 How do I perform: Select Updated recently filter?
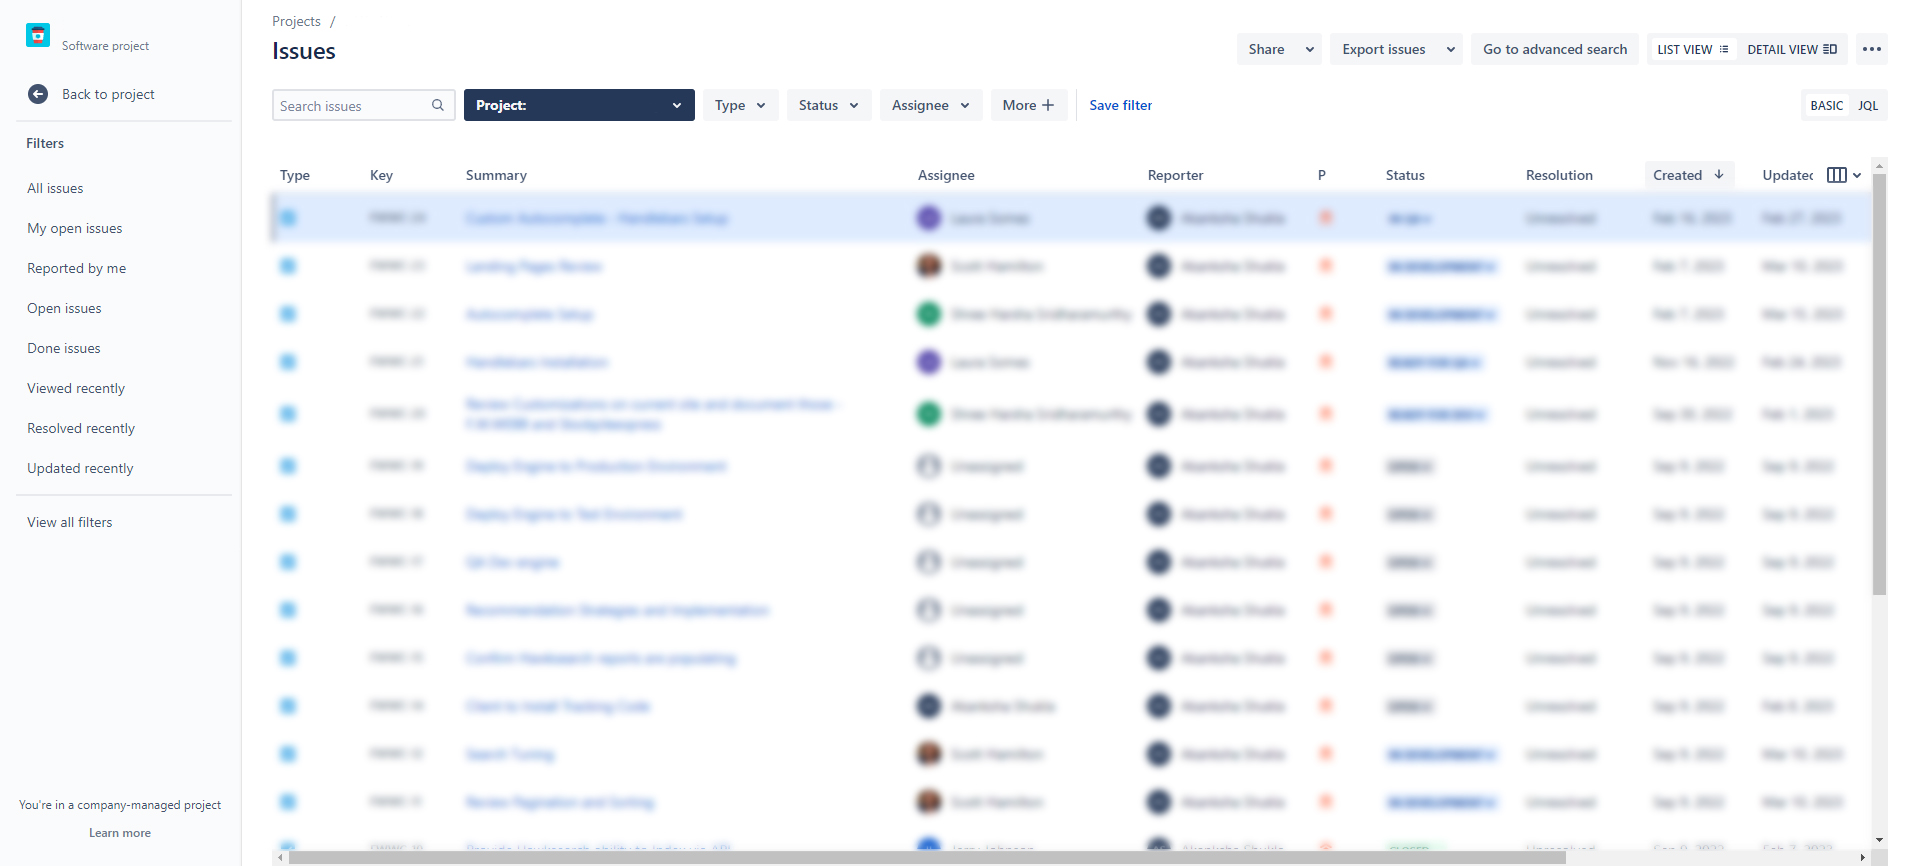point(80,468)
